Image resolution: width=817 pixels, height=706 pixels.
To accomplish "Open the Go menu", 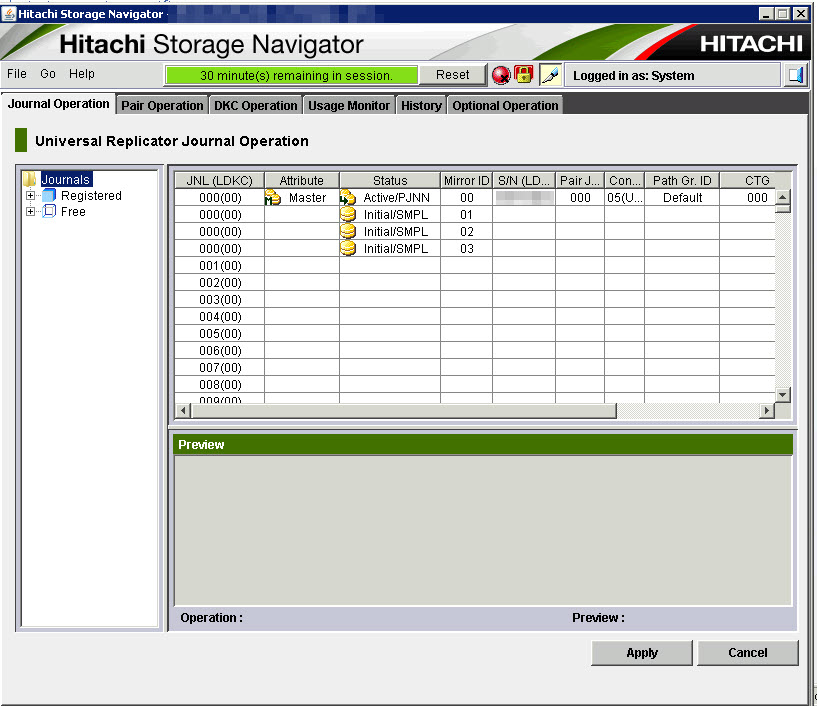I will pos(48,74).
